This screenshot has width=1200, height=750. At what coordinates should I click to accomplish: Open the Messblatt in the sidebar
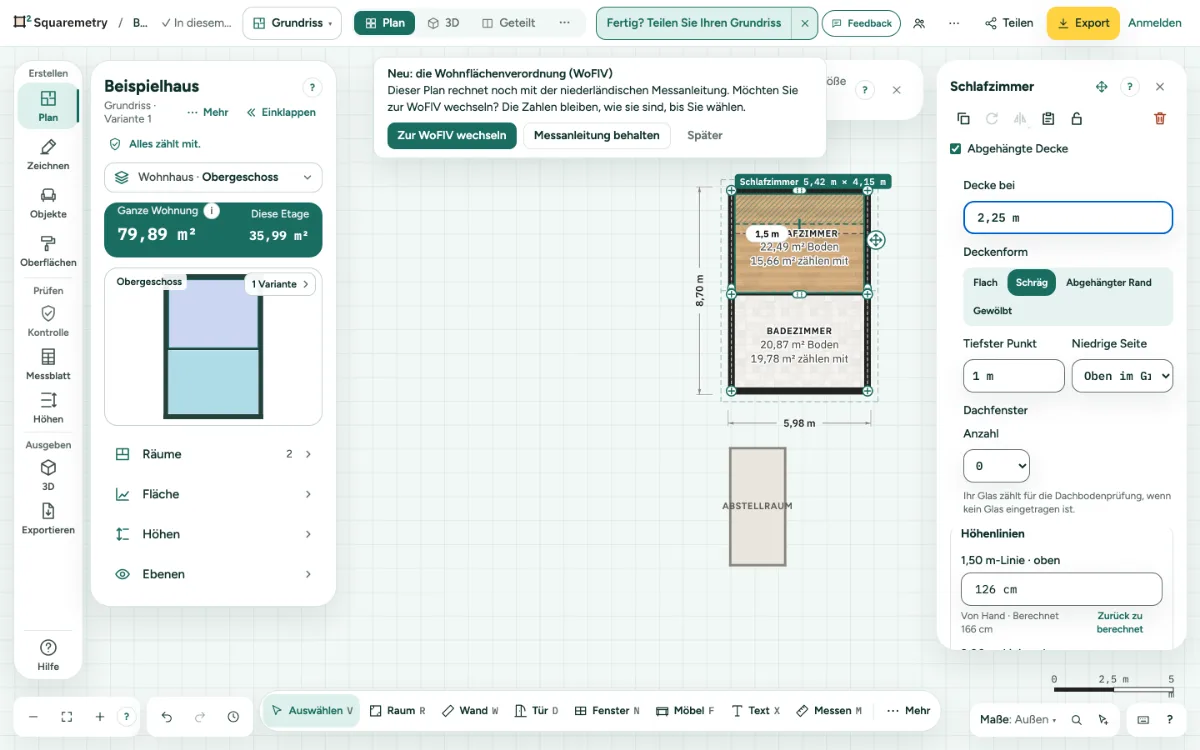coord(48,364)
